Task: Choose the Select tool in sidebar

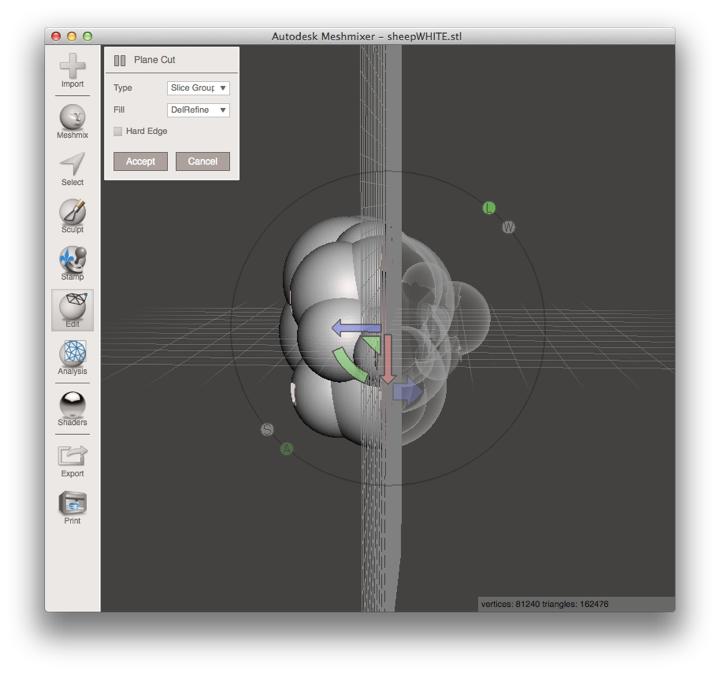Action: [72, 165]
